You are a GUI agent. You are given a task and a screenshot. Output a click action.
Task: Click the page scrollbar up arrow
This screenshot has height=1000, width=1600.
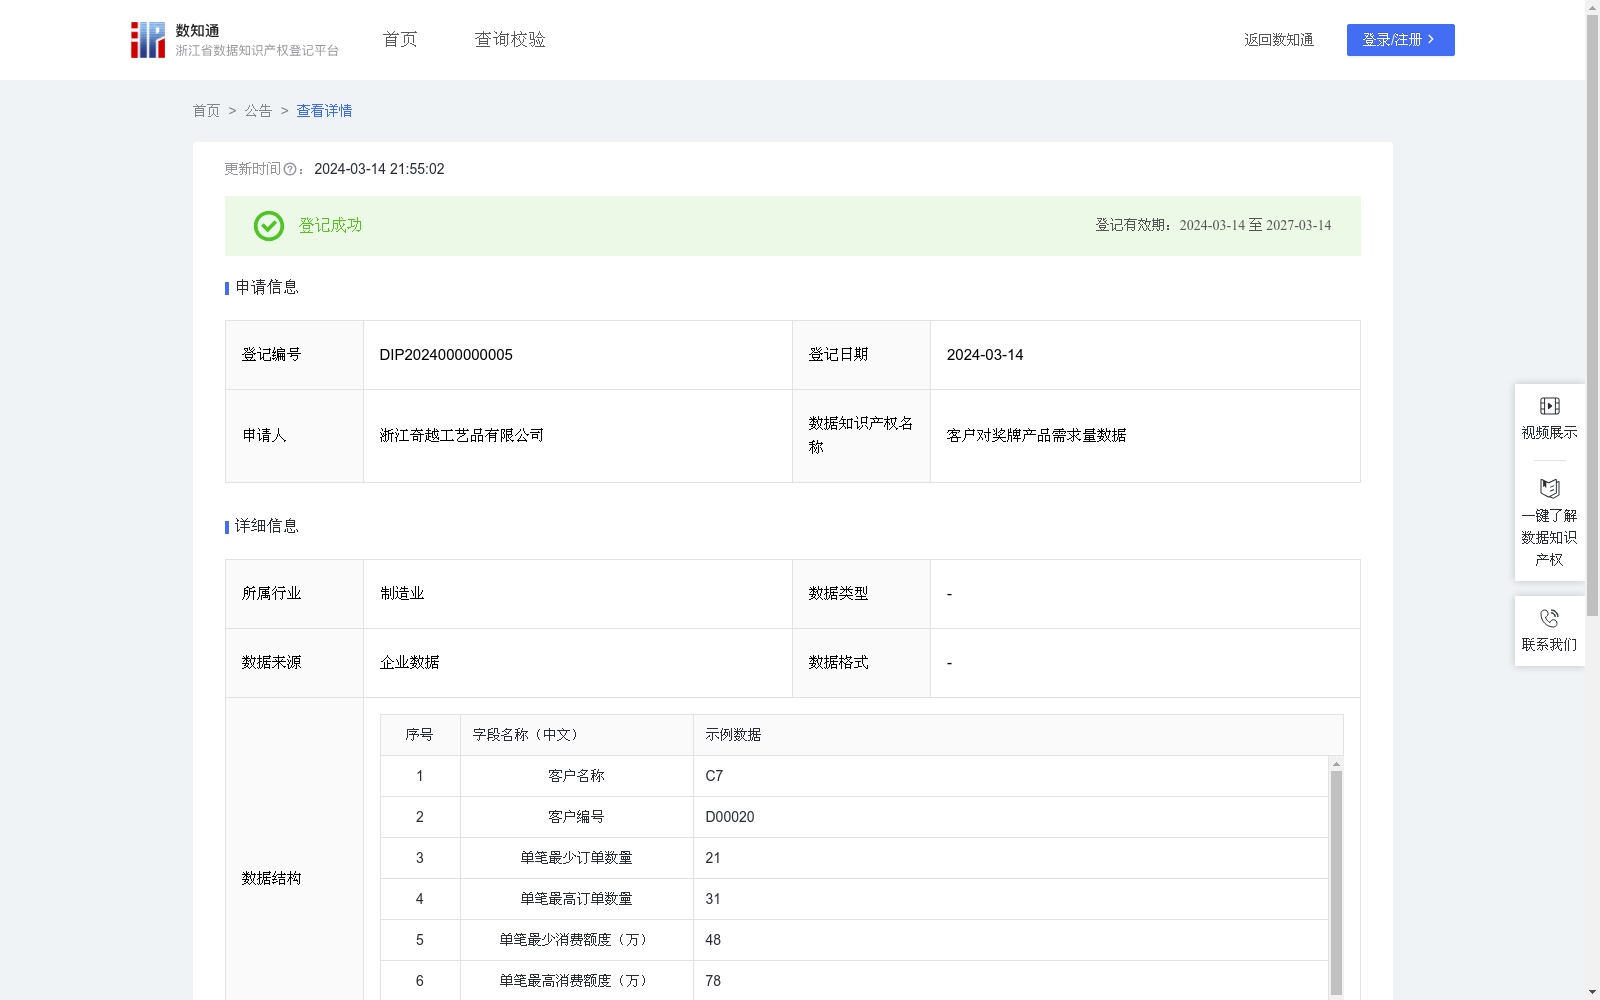pyautogui.click(x=1592, y=7)
